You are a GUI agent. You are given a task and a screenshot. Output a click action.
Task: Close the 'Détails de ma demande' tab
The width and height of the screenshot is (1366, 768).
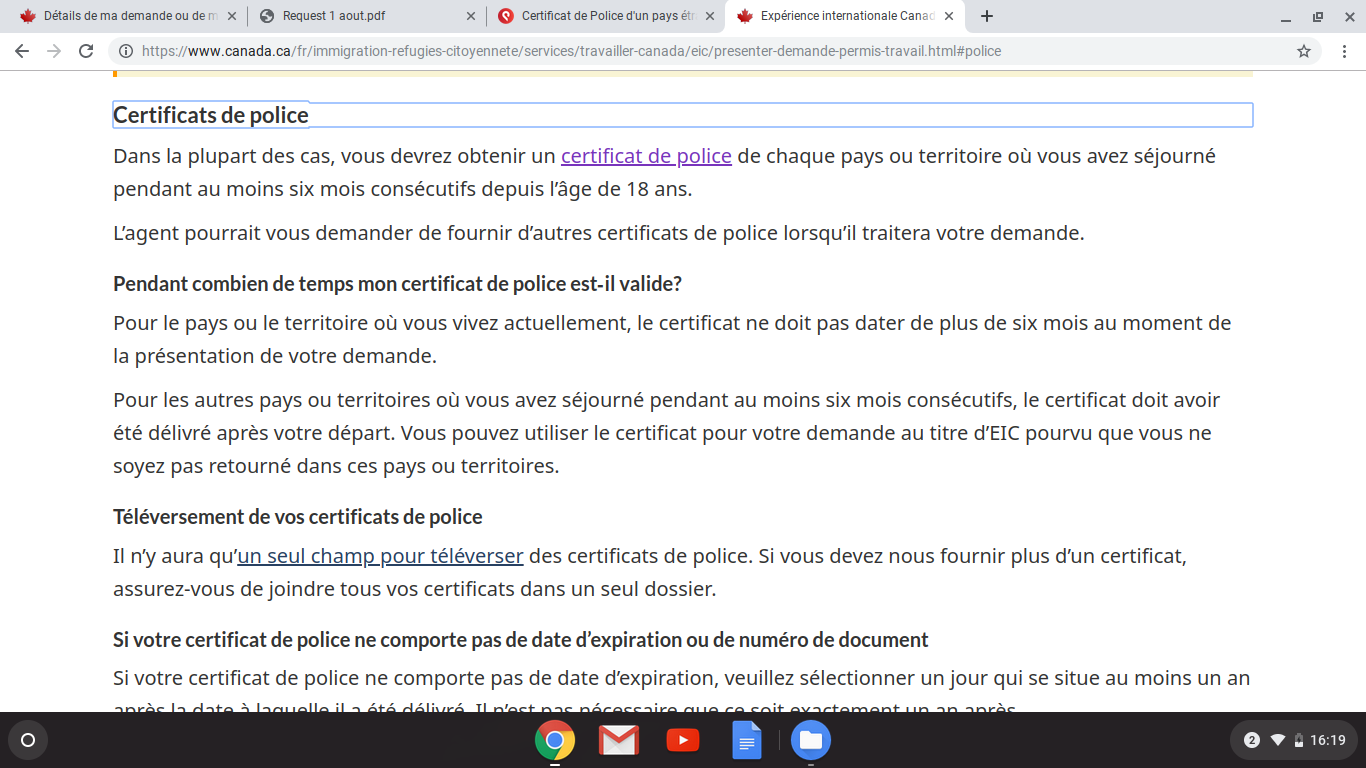coord(232,16)
